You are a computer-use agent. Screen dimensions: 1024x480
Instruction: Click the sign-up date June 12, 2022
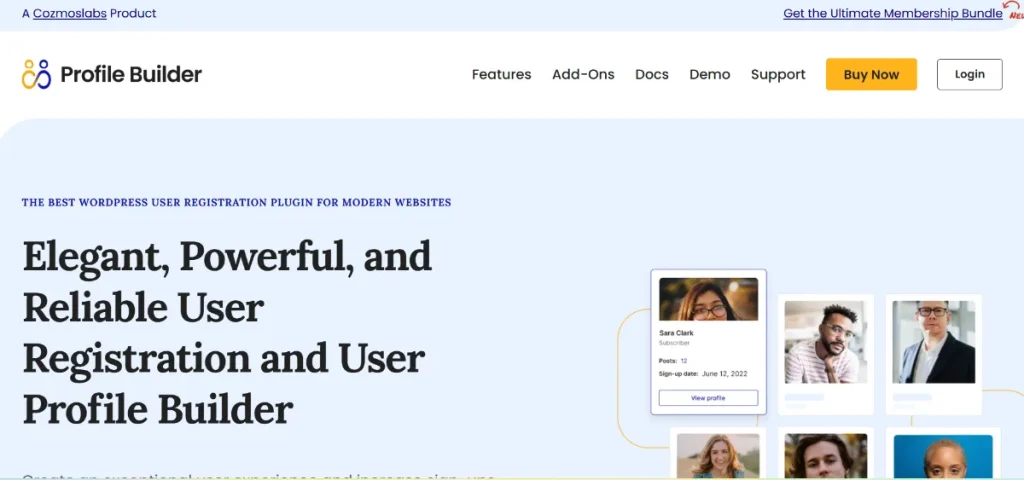[724, 374]
